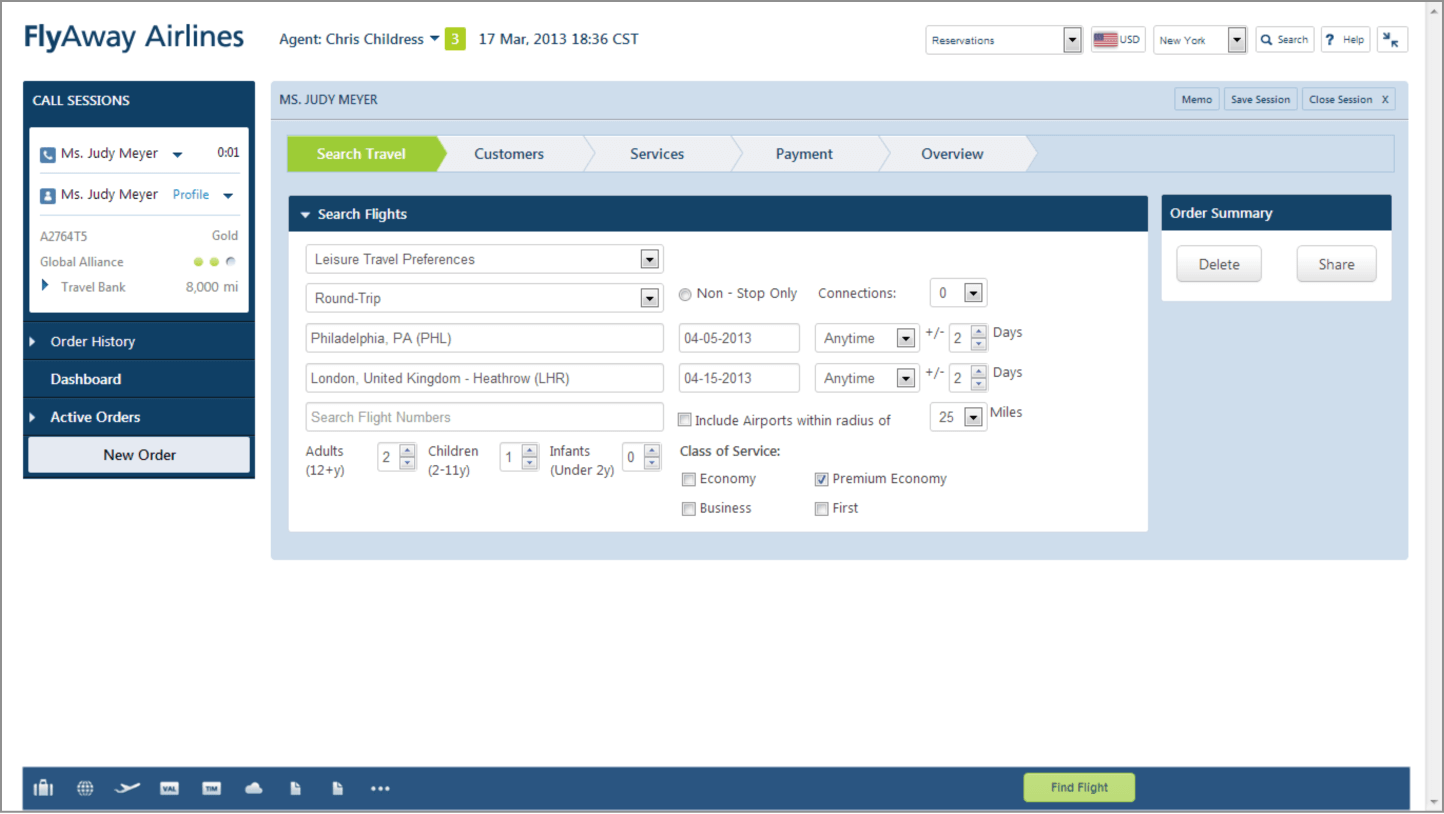Screen dimensions: 1444x814
Task: Open the three-dots more options icon
Action: 380,788
